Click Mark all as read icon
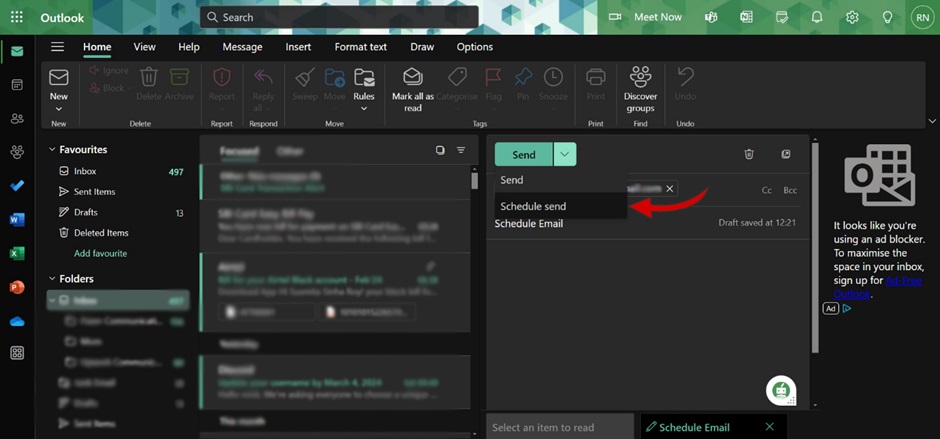The image size is (940, 439). point(412,77)
